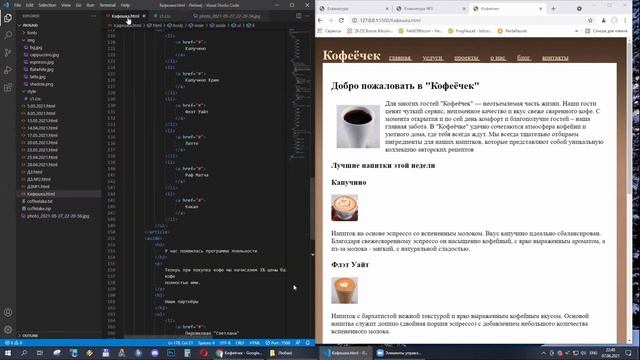Open the Terminal menu in VS Code
Screen dimensions: 640x360
[108, 5]
